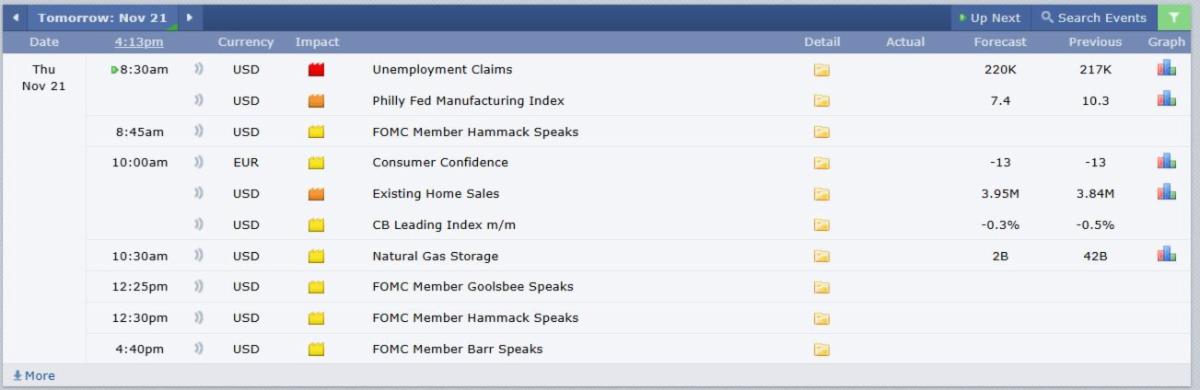Open graph icon for Natural Gas Storage
Viewport: 1200px width, 390px height.
pos(1166,254)
